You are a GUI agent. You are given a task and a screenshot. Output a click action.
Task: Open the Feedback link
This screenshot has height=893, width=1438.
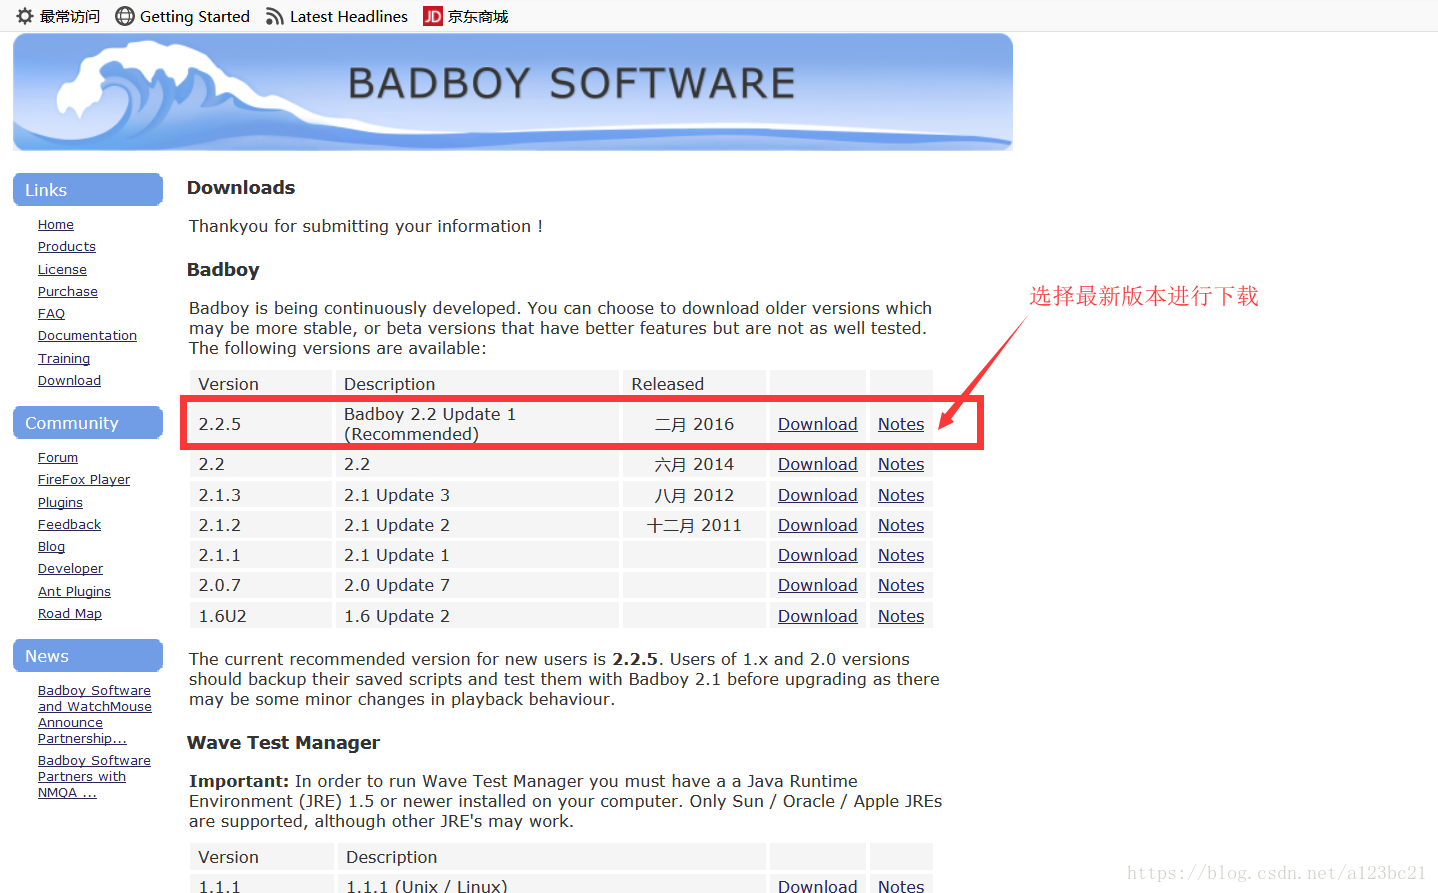69,525
